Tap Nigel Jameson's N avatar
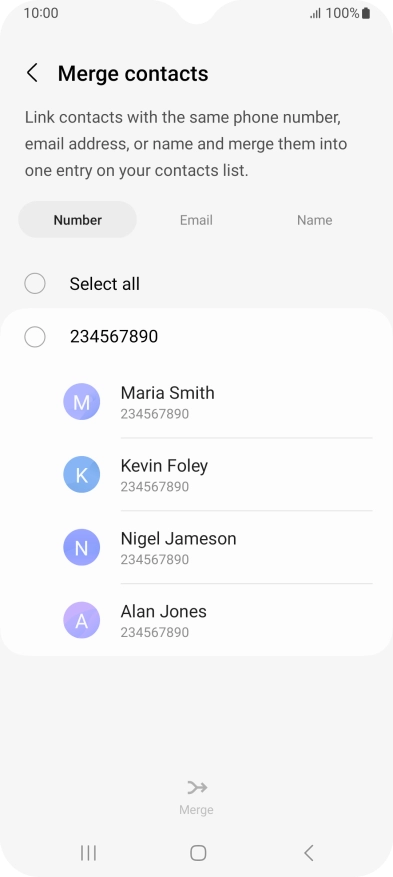The image size is (393, 877). 82,547
